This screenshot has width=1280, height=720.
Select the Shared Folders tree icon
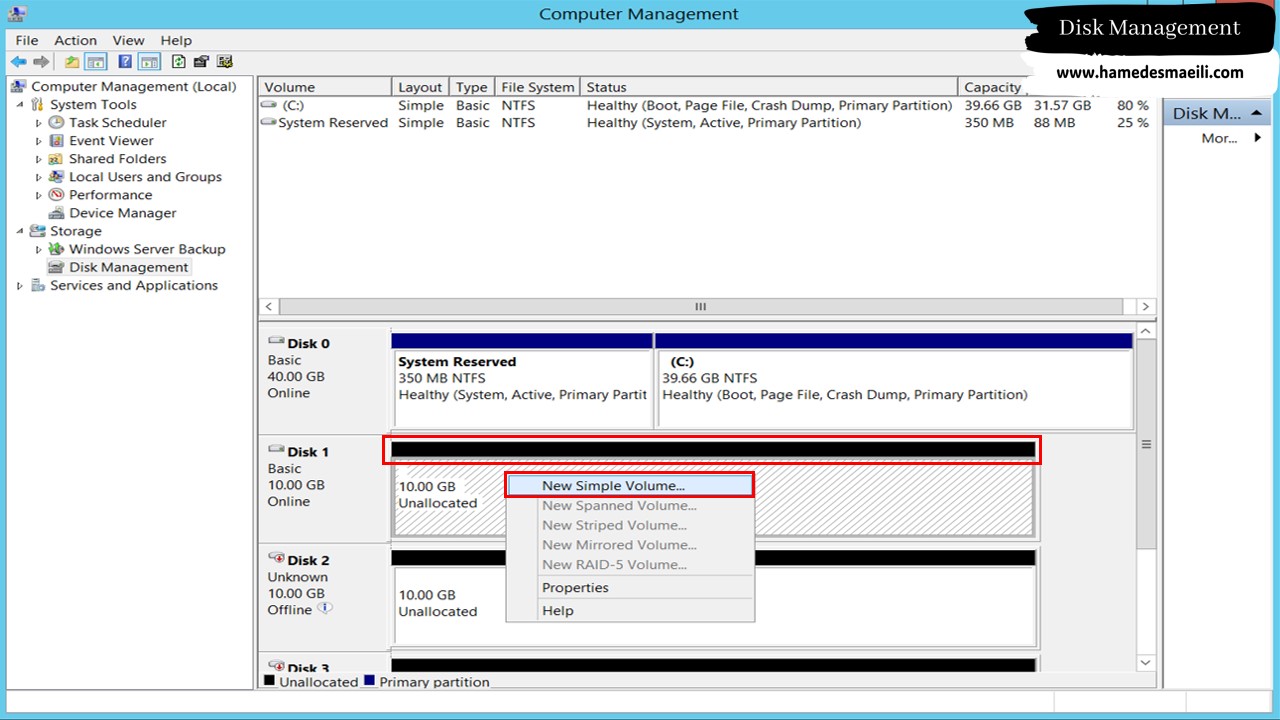pos(57,159)
